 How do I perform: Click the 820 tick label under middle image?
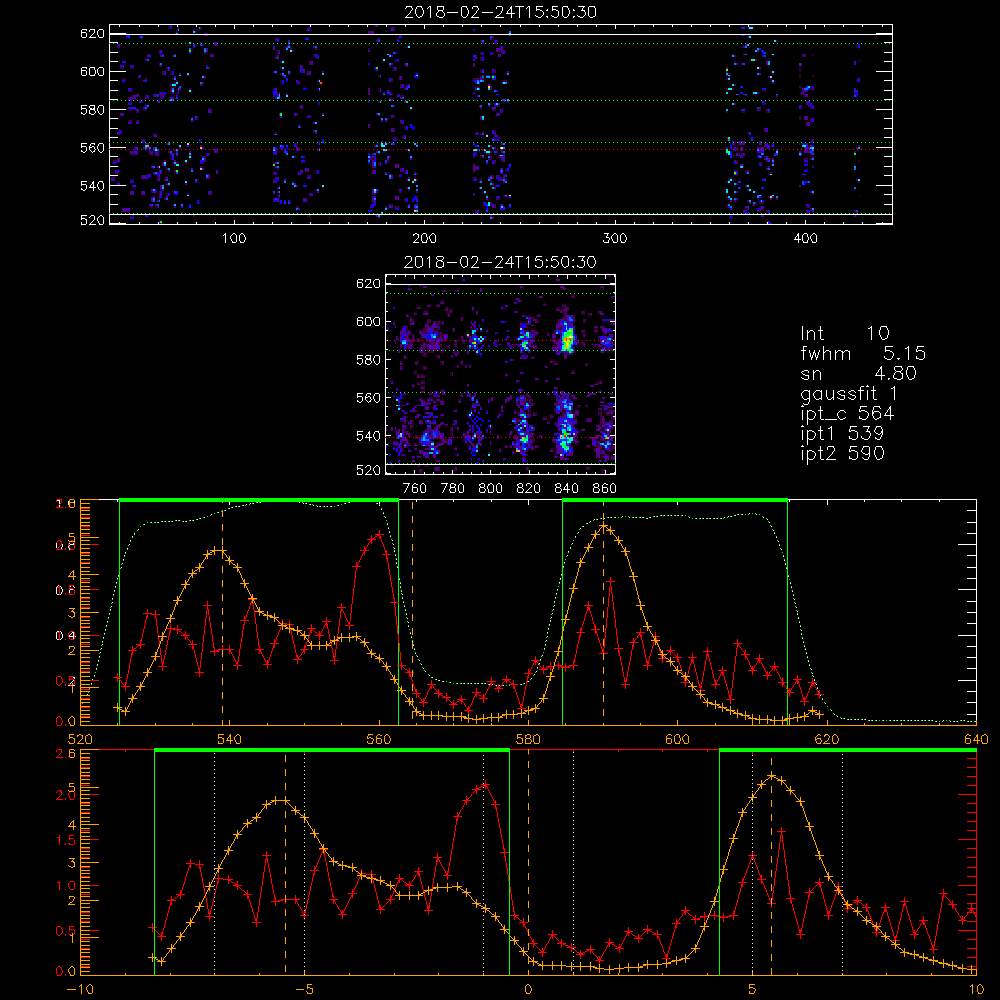coord(528,489)
